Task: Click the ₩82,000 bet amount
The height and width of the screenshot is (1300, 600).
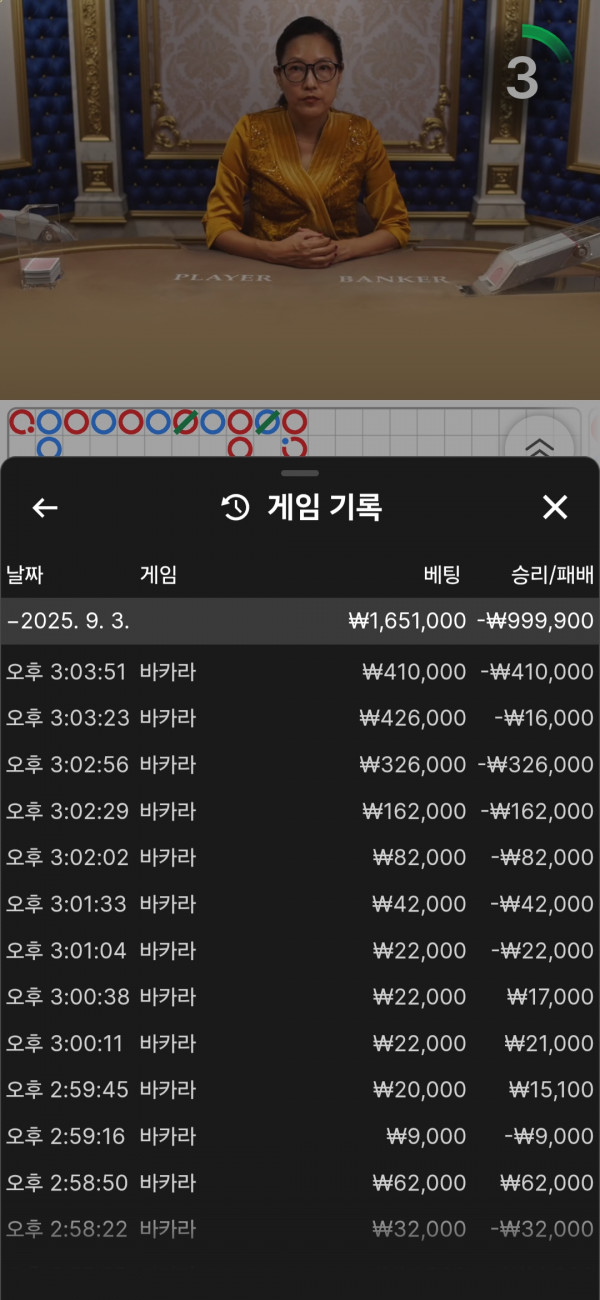Action: 419,858
